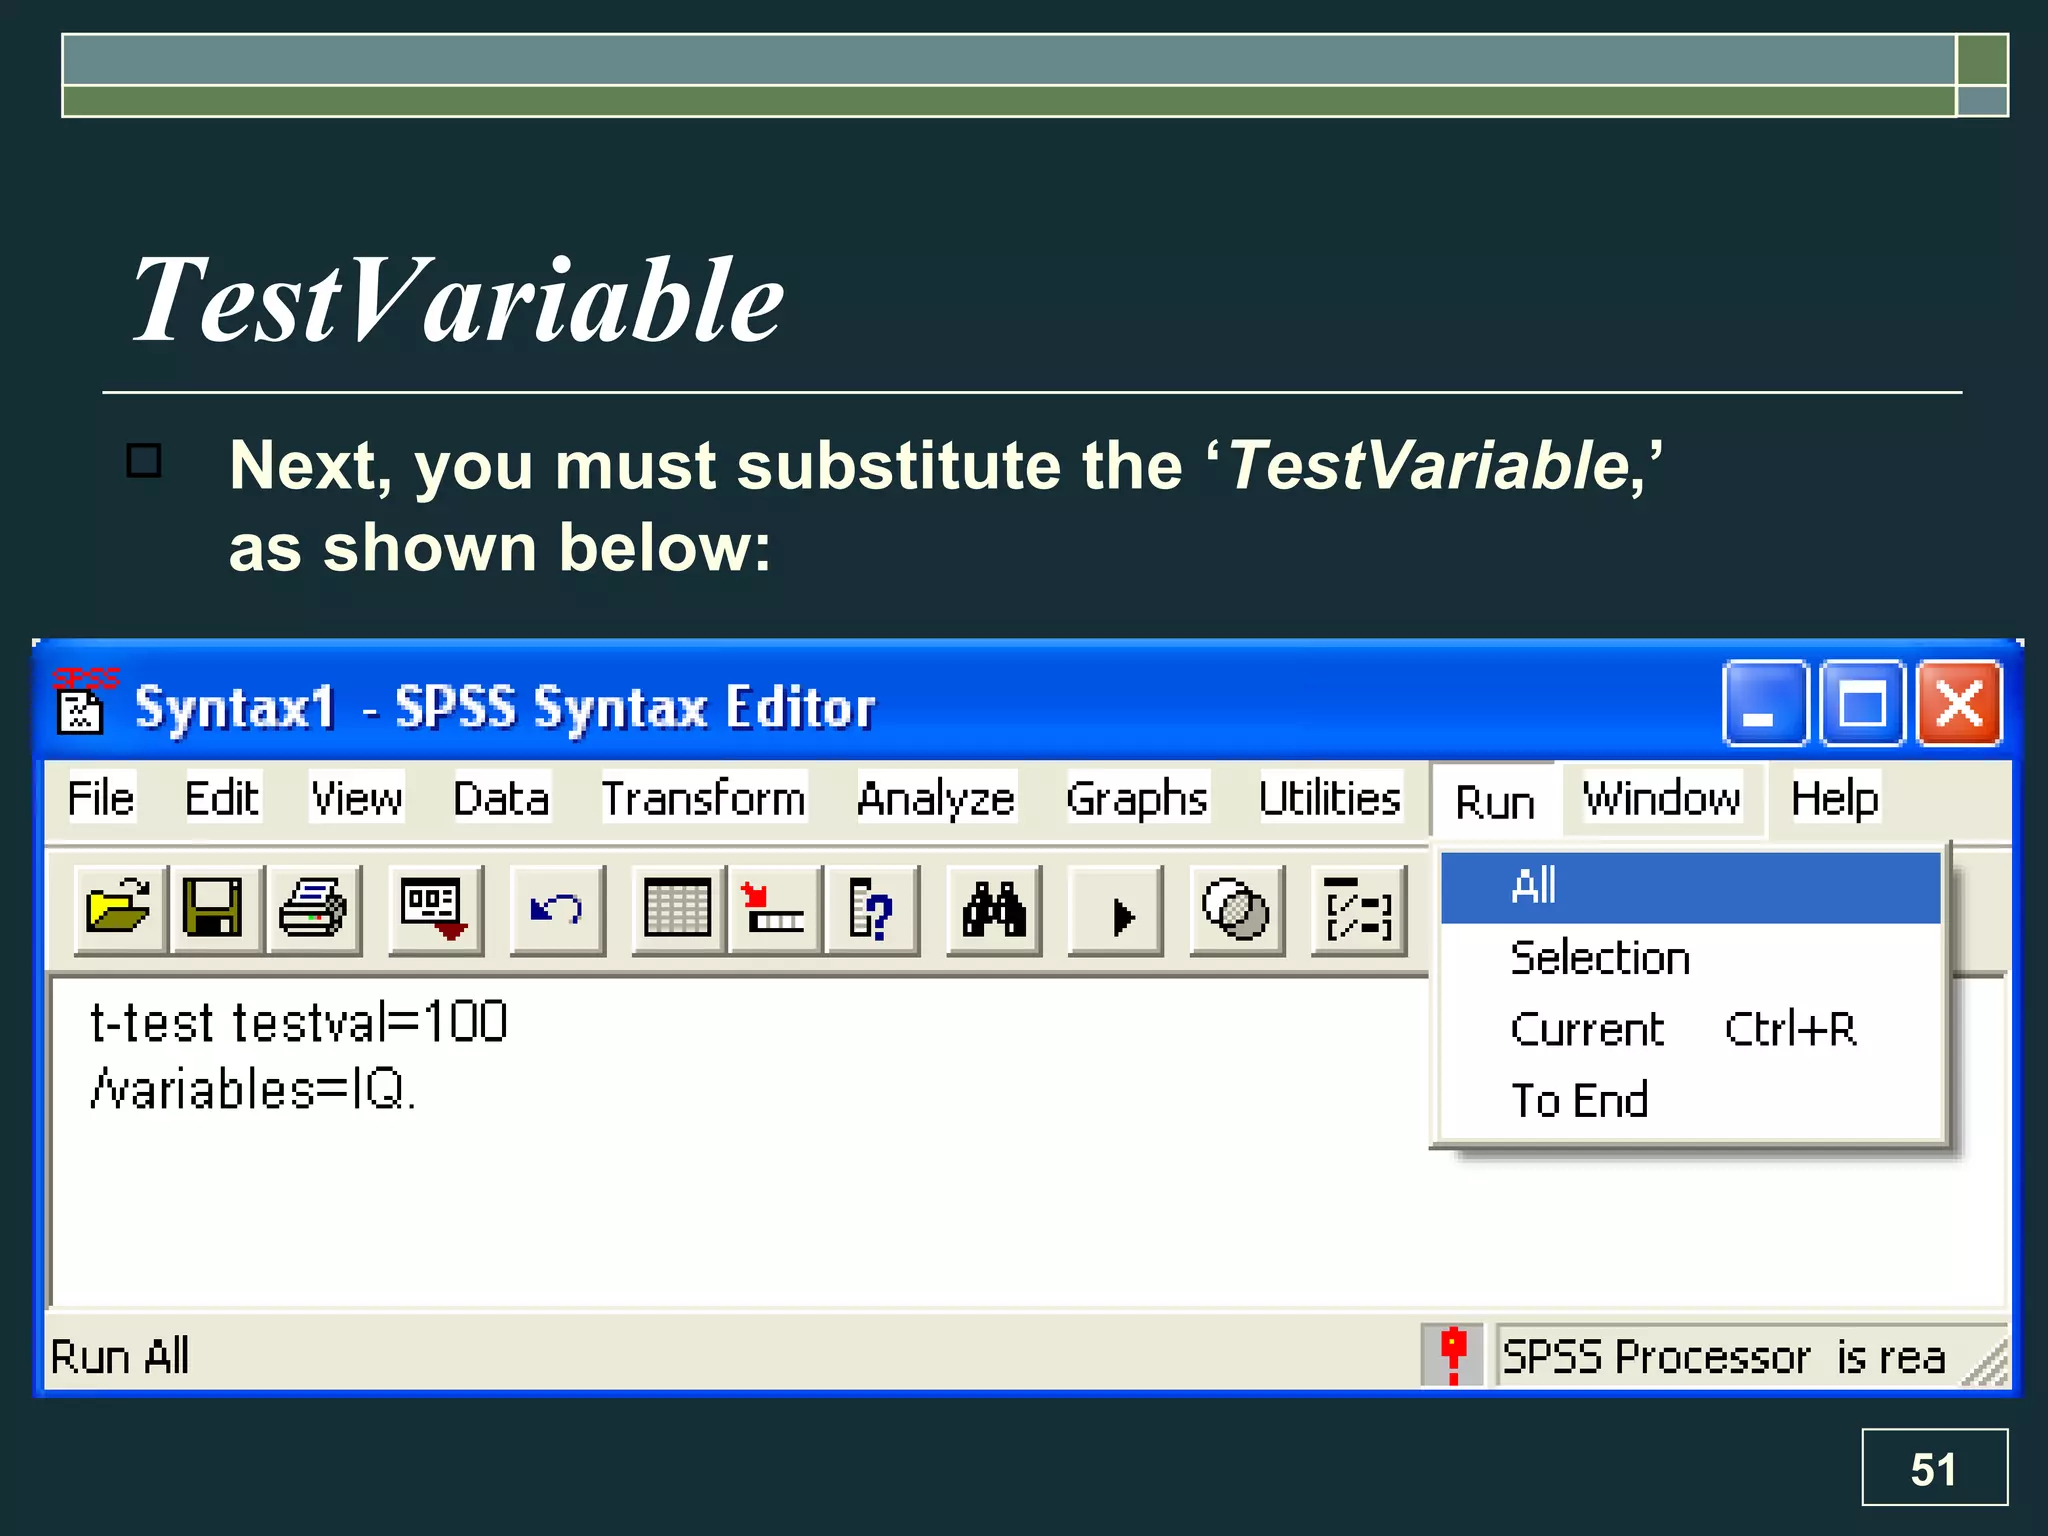Open the Graphs menu

(1137, 798)
